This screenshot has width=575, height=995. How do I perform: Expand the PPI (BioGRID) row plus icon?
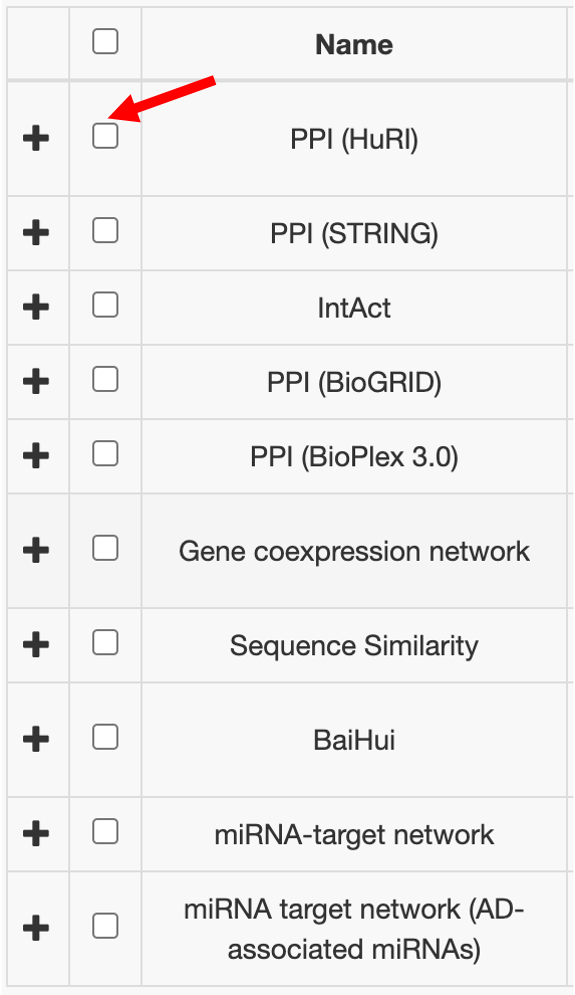coord(36,381)
